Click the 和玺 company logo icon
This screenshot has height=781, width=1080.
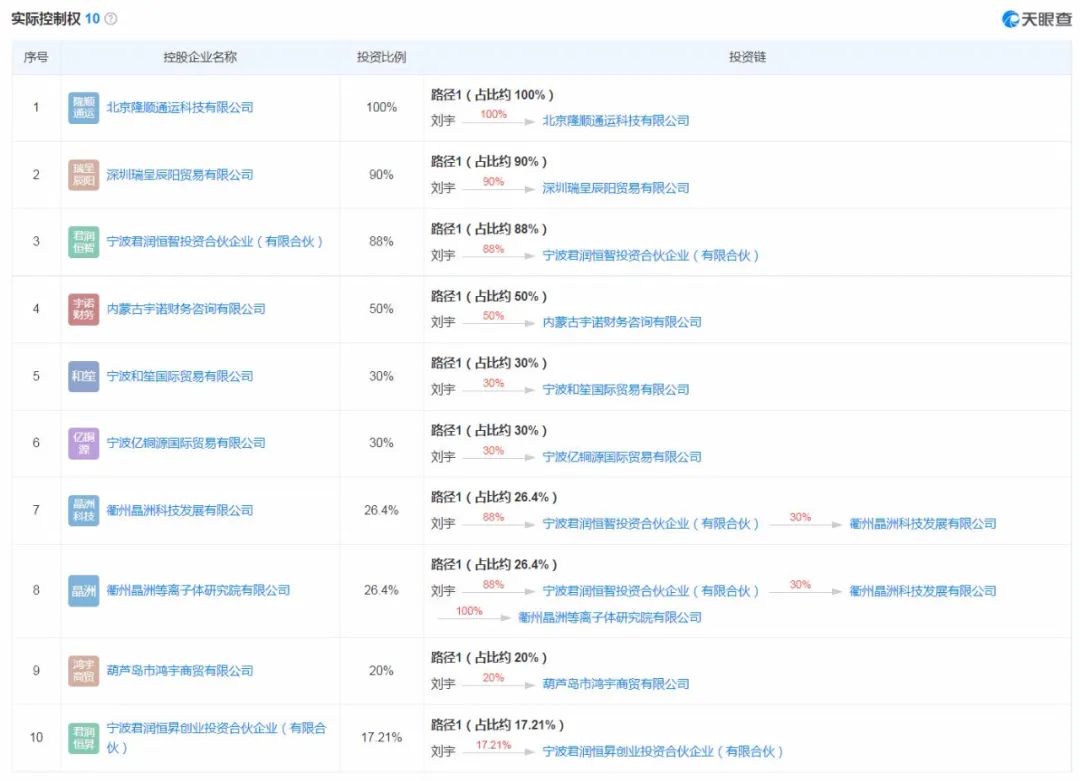[x=83, y=376]
